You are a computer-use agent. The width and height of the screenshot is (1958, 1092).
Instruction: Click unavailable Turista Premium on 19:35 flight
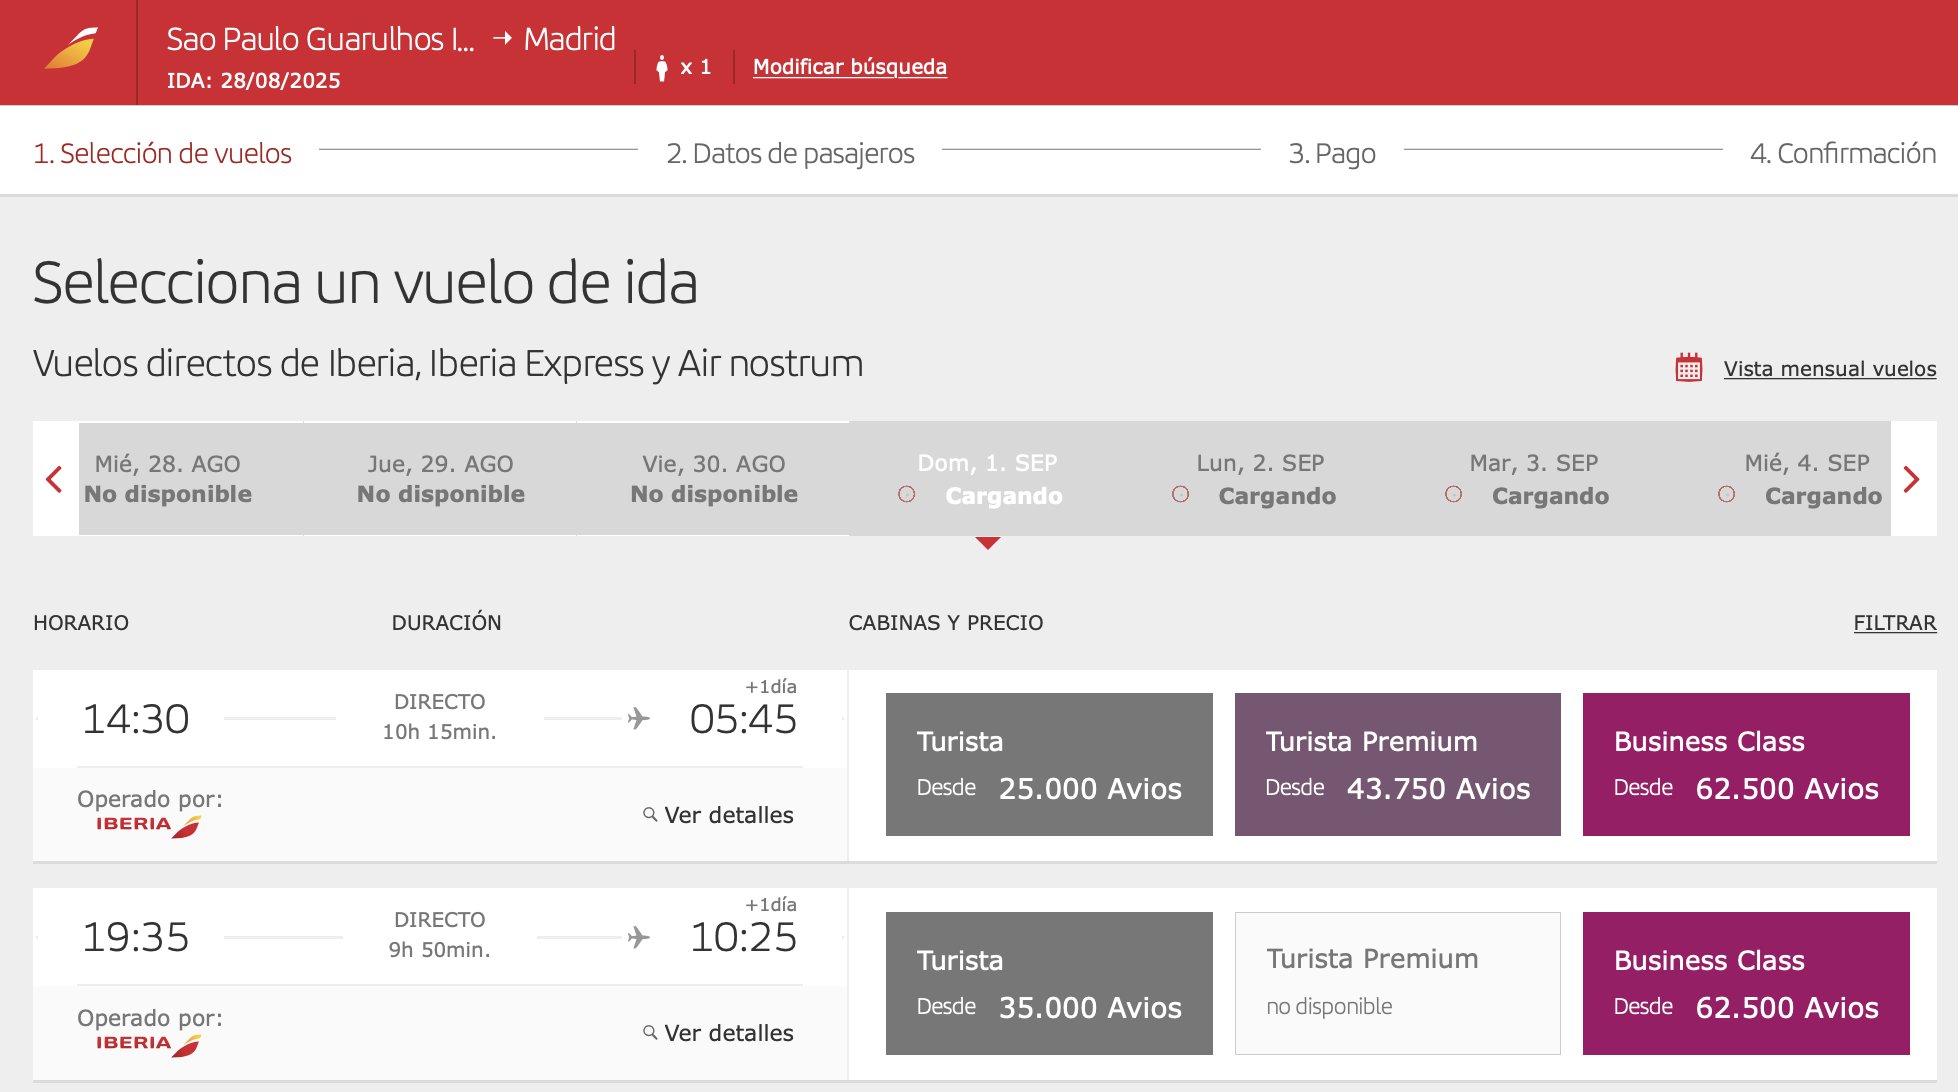(1397, 983)
